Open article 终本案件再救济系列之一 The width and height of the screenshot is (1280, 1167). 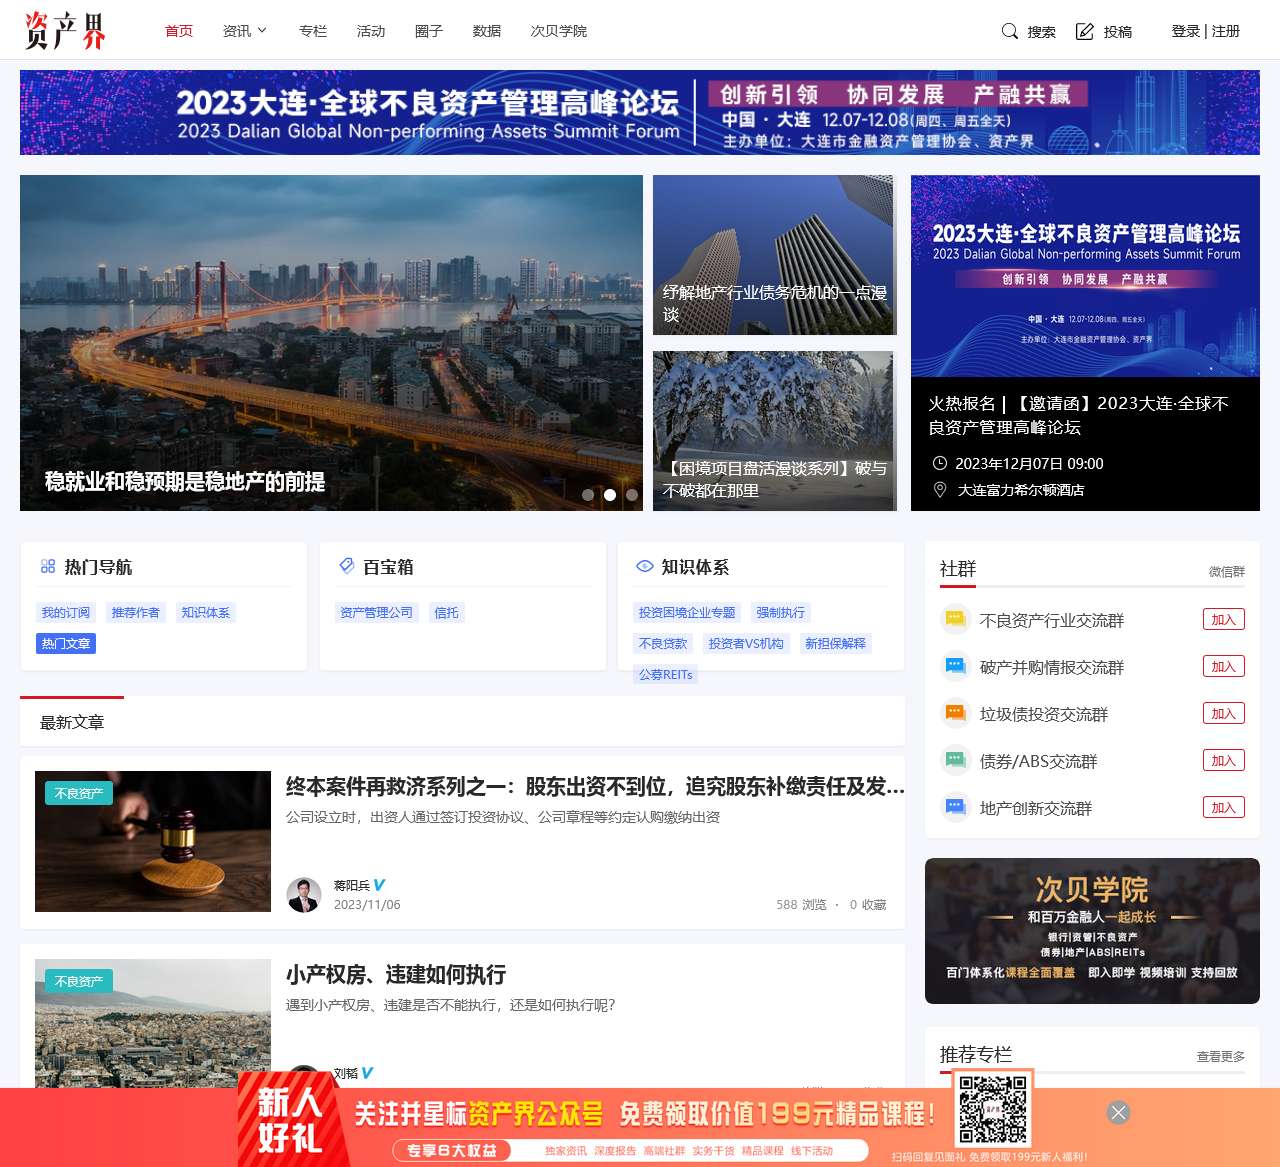point(595,787)
